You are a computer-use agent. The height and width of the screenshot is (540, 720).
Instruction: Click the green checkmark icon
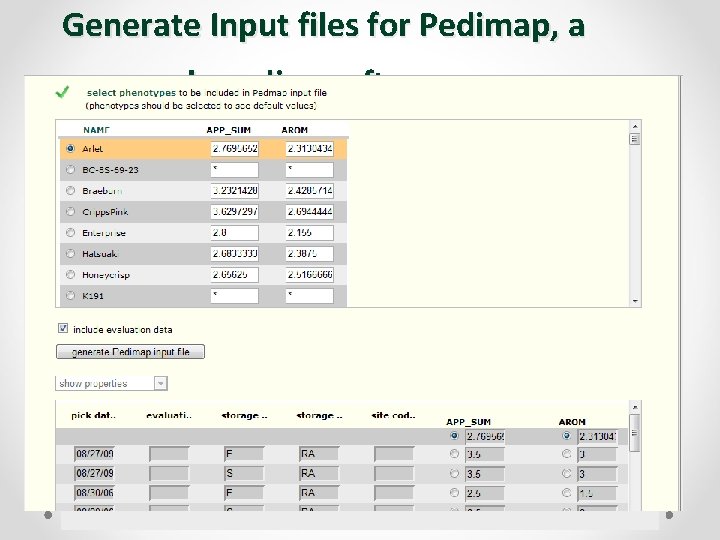[62, 92]
